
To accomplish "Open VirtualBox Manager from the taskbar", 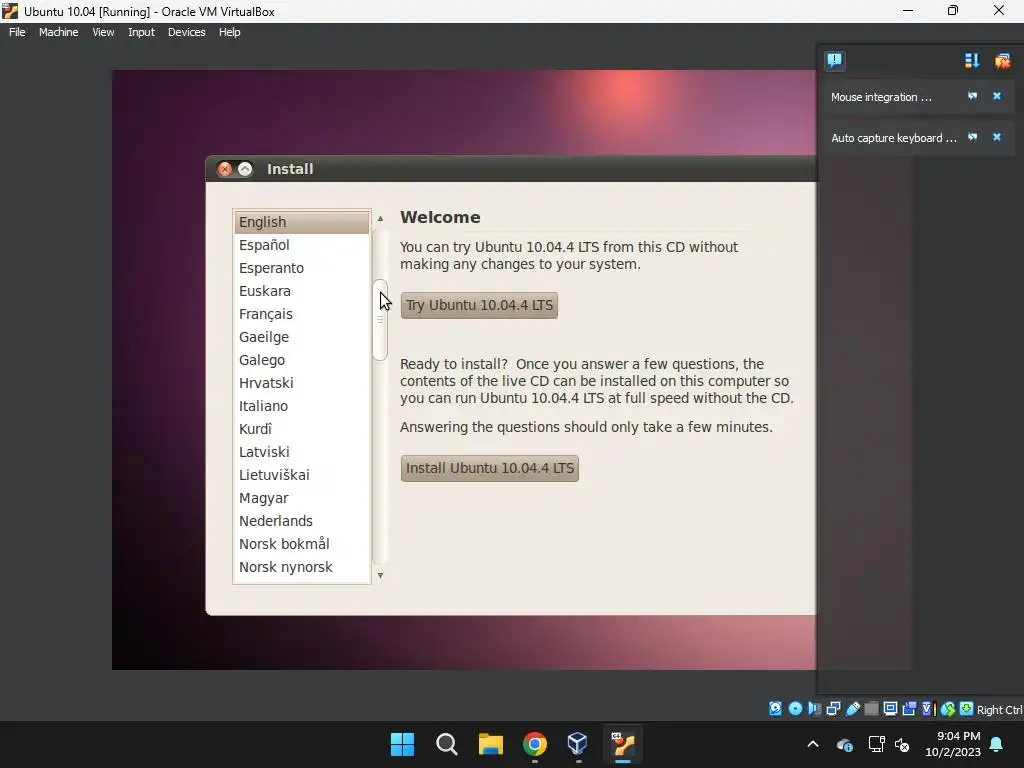I will click(578, 744).
